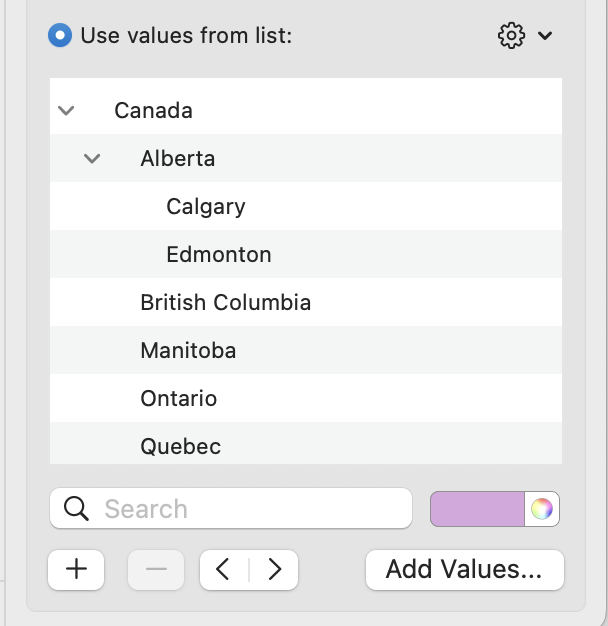Screen dimensions: 608x626
Task: Click the left chevron outdent button
Action: click(x=224, y=569)
